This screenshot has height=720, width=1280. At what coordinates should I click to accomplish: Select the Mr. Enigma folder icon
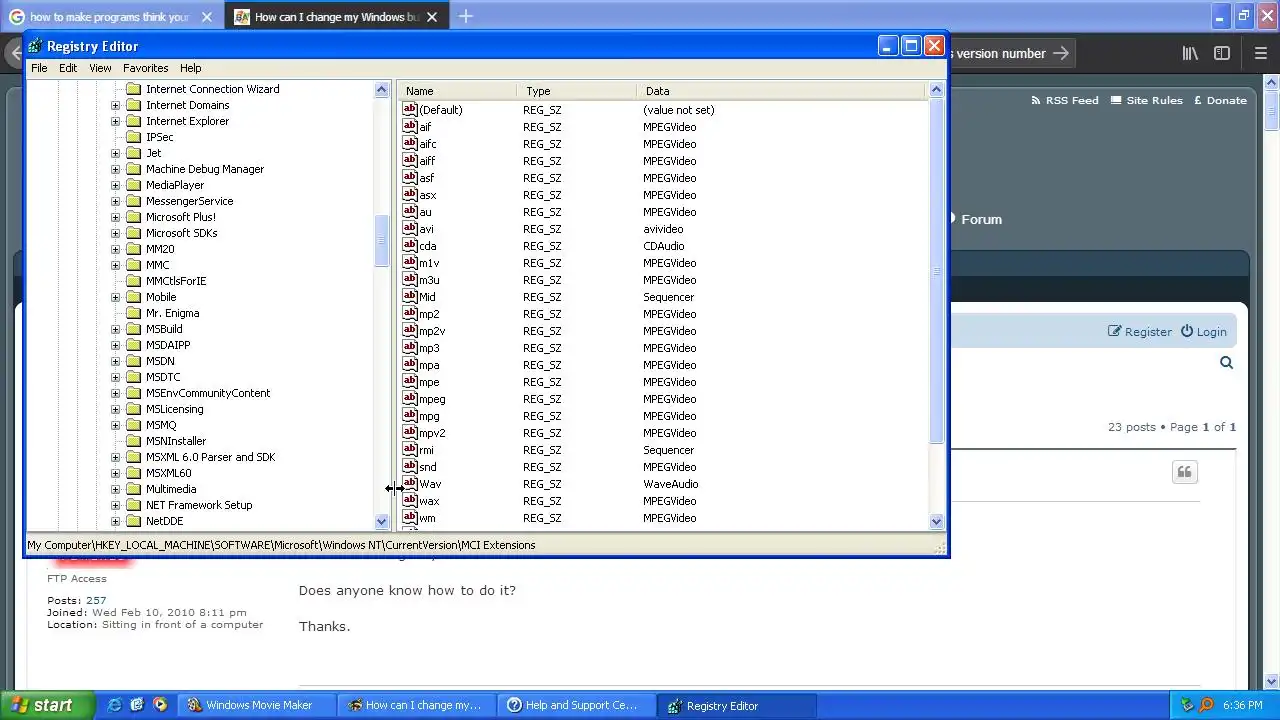pos(133,313)
